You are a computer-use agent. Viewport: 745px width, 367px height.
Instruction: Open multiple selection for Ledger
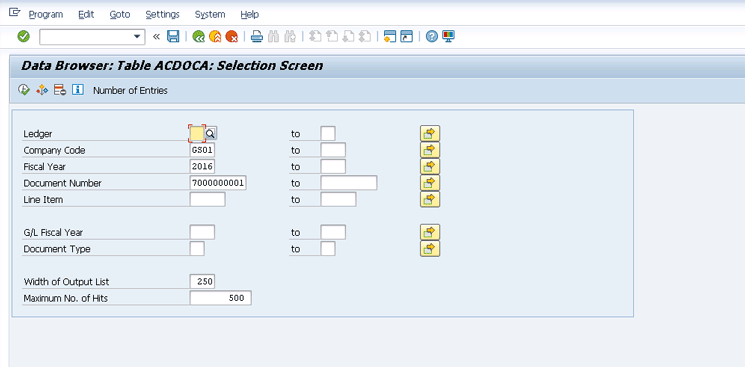tap(430, 134)
